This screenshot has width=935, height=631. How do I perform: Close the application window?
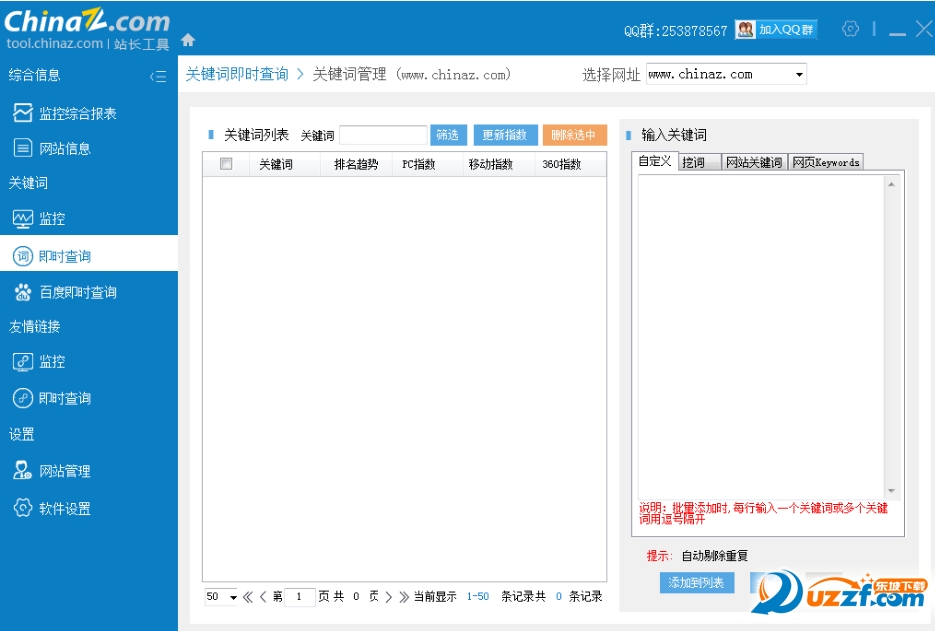click(924, 29)
